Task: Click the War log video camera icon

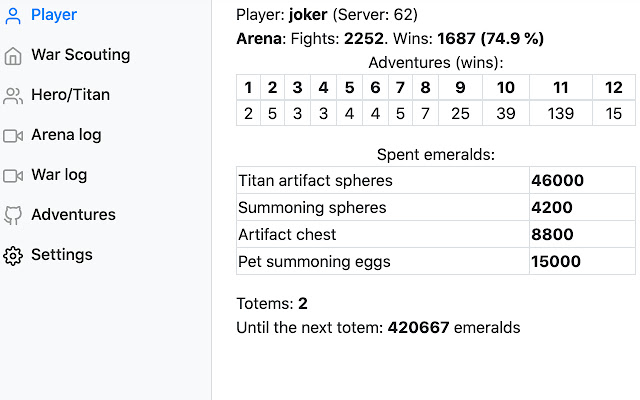Action: pyautogui.click(x=13, y=175)
